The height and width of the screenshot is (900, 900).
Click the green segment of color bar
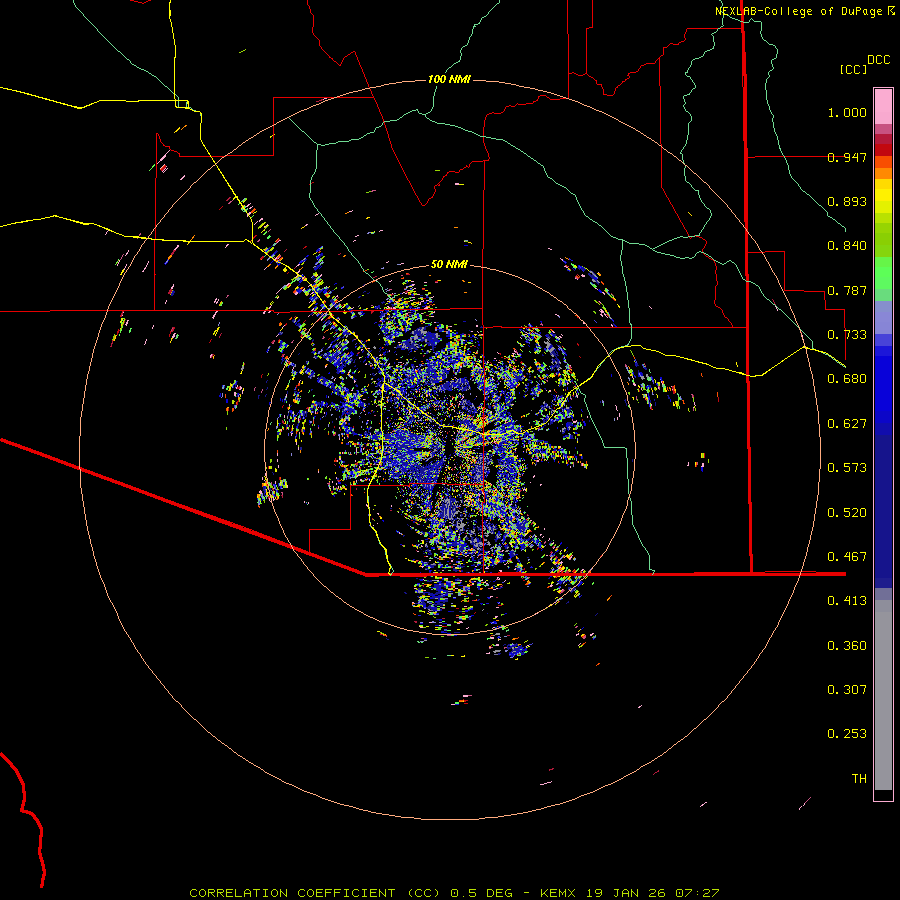point(883,273)
